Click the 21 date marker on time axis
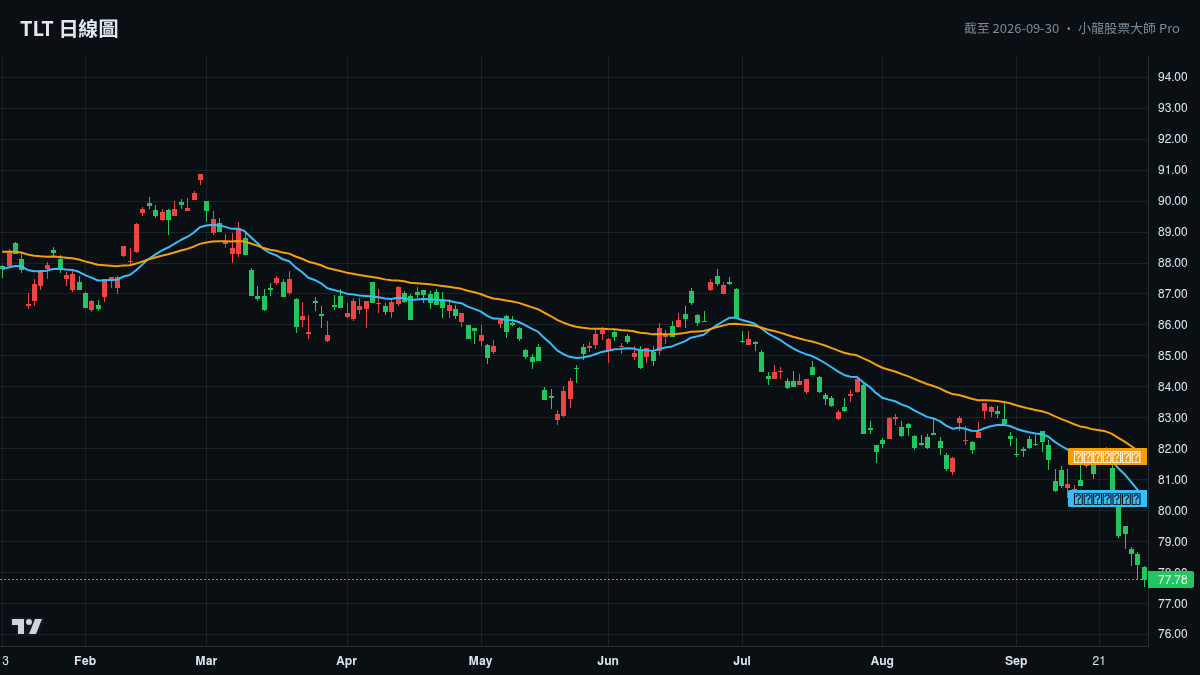This screenshot has width=1200, height=675. (x=1099, y=661)
